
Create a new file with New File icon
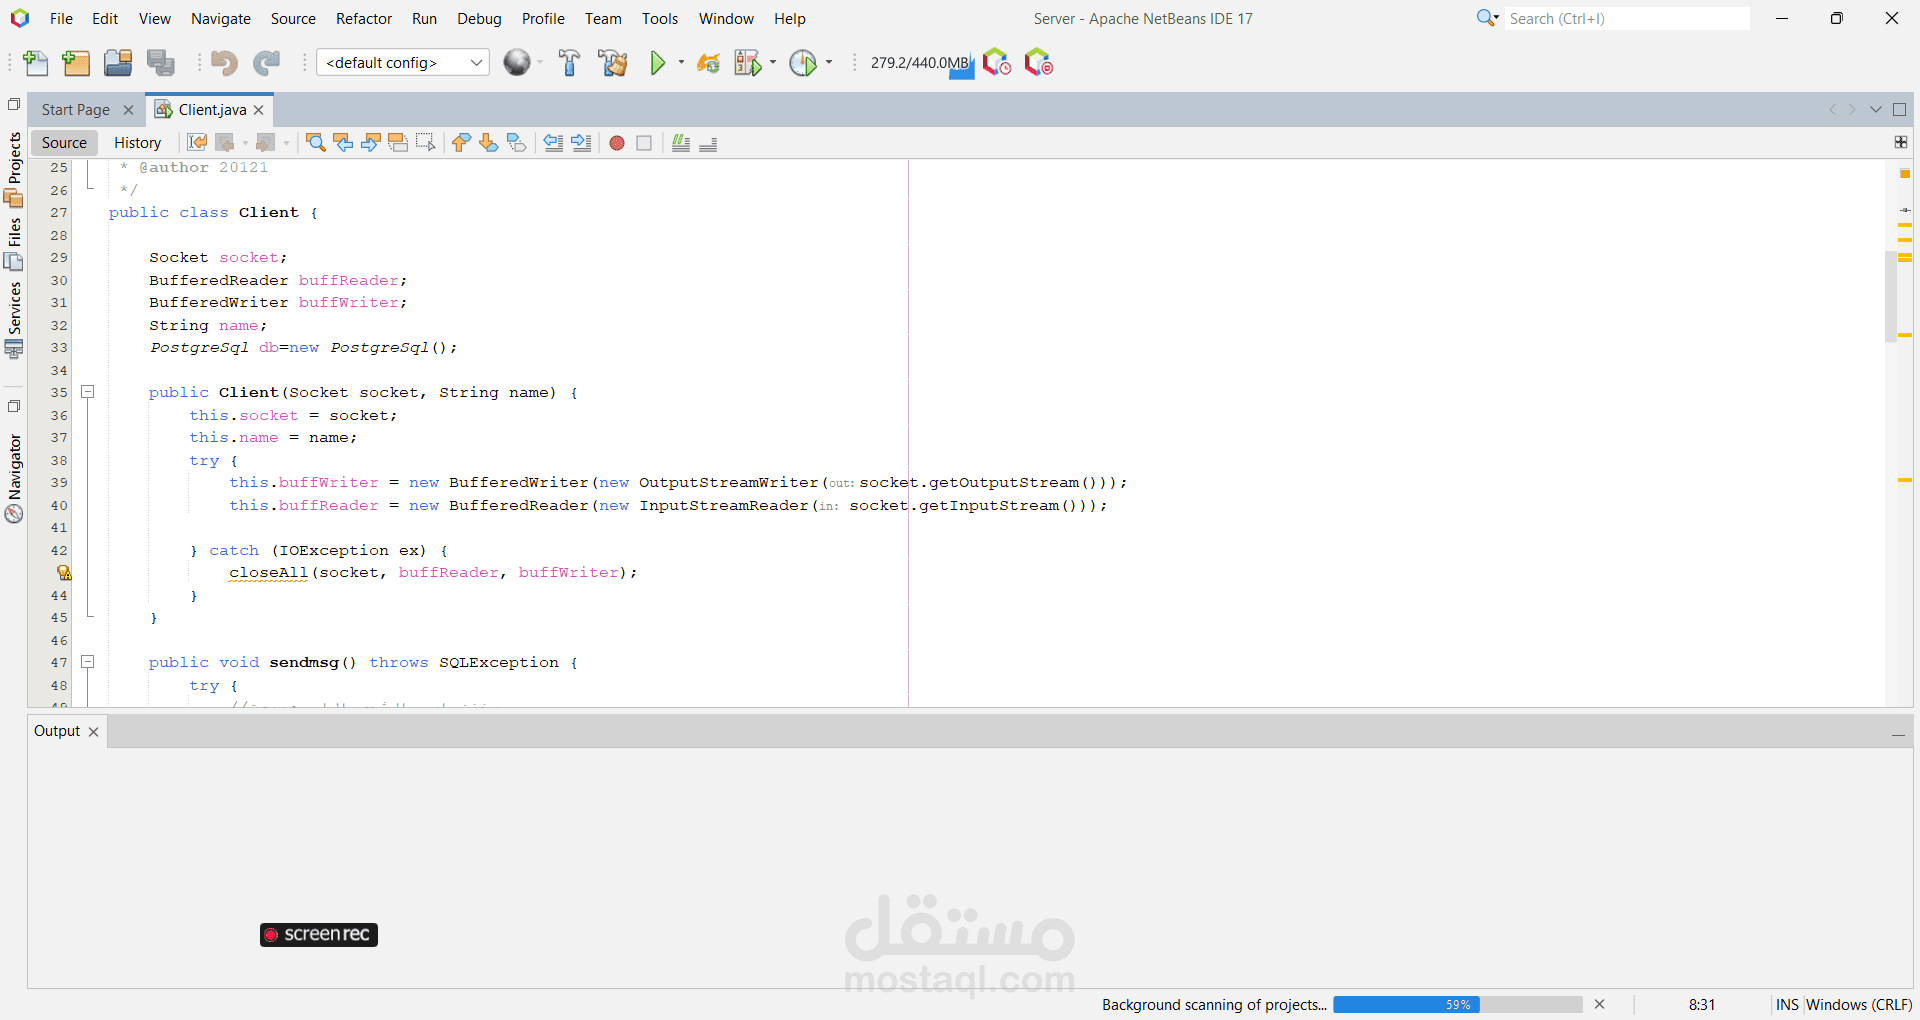point(35,62)
